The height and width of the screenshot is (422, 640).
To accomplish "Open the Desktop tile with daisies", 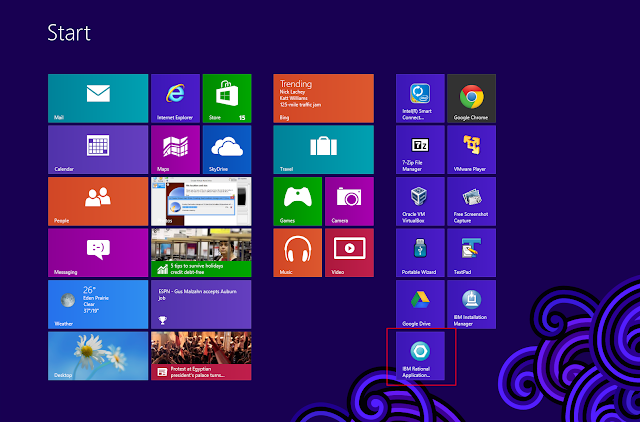I will coord(98,356).
